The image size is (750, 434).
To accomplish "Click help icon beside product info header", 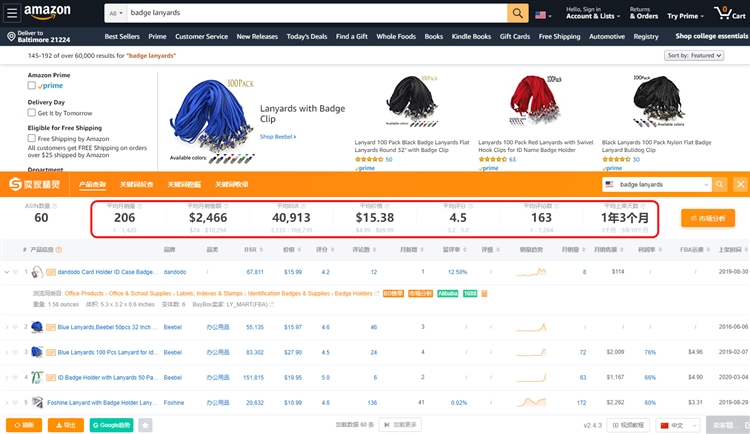I will (59, 250).
